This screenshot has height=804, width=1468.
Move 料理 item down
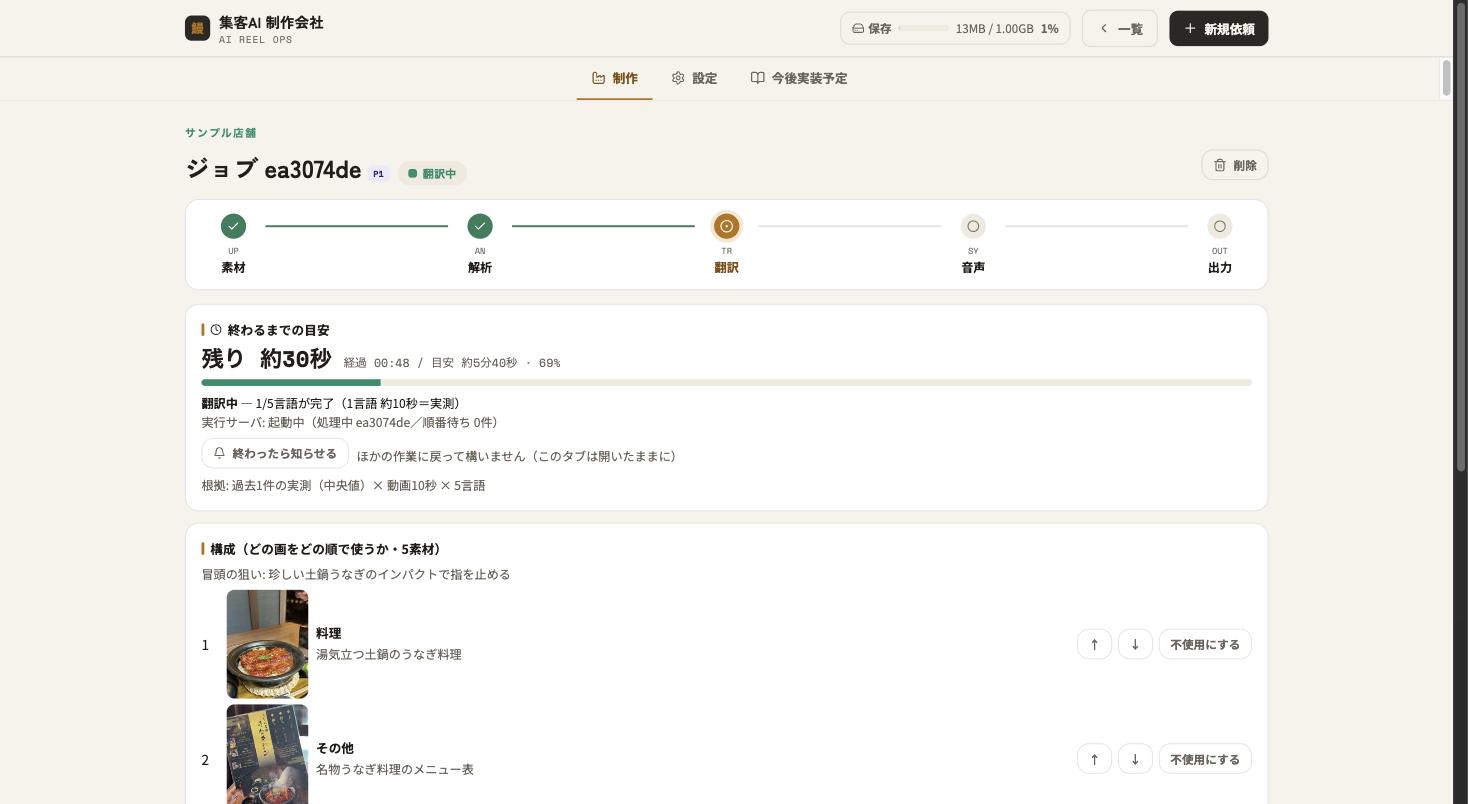pos(1135,645)
